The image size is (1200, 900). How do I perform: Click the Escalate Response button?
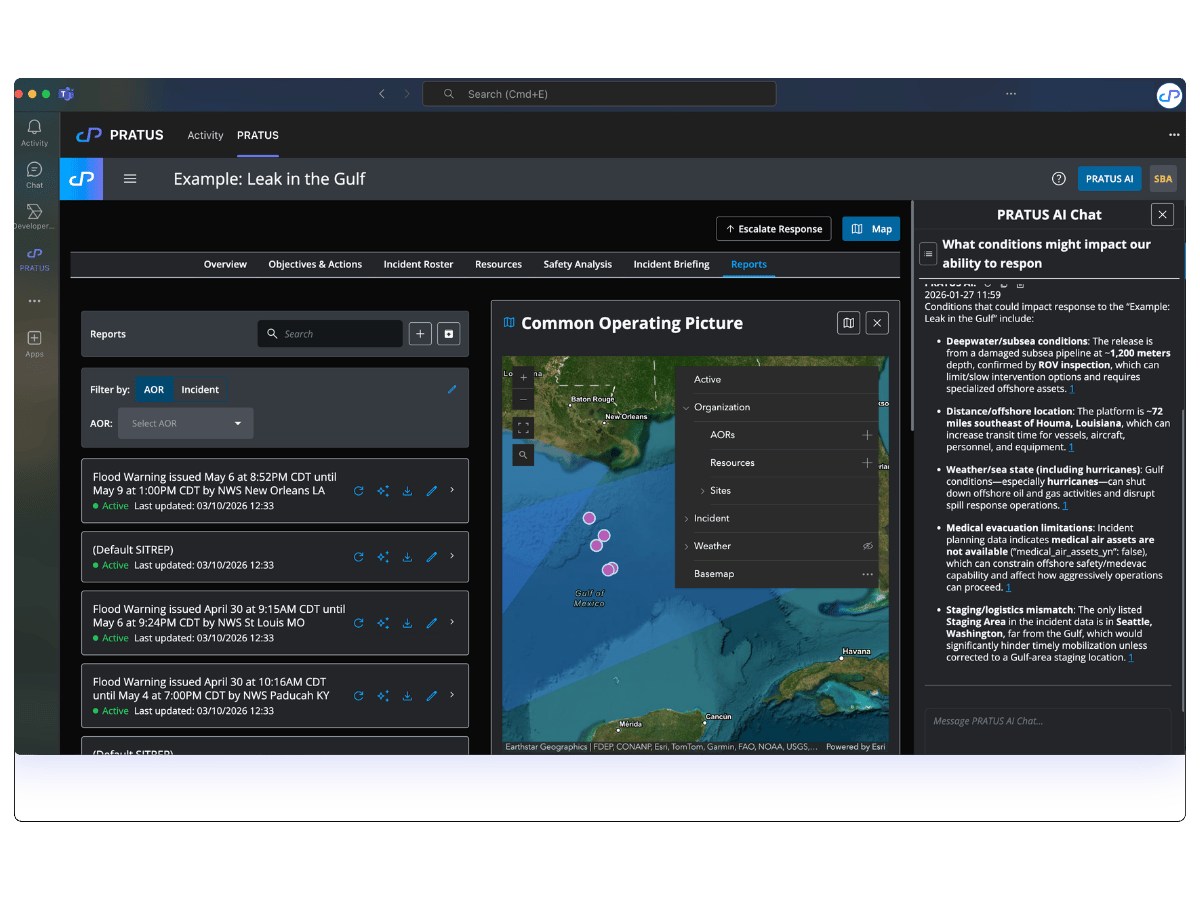click(774, 229)
